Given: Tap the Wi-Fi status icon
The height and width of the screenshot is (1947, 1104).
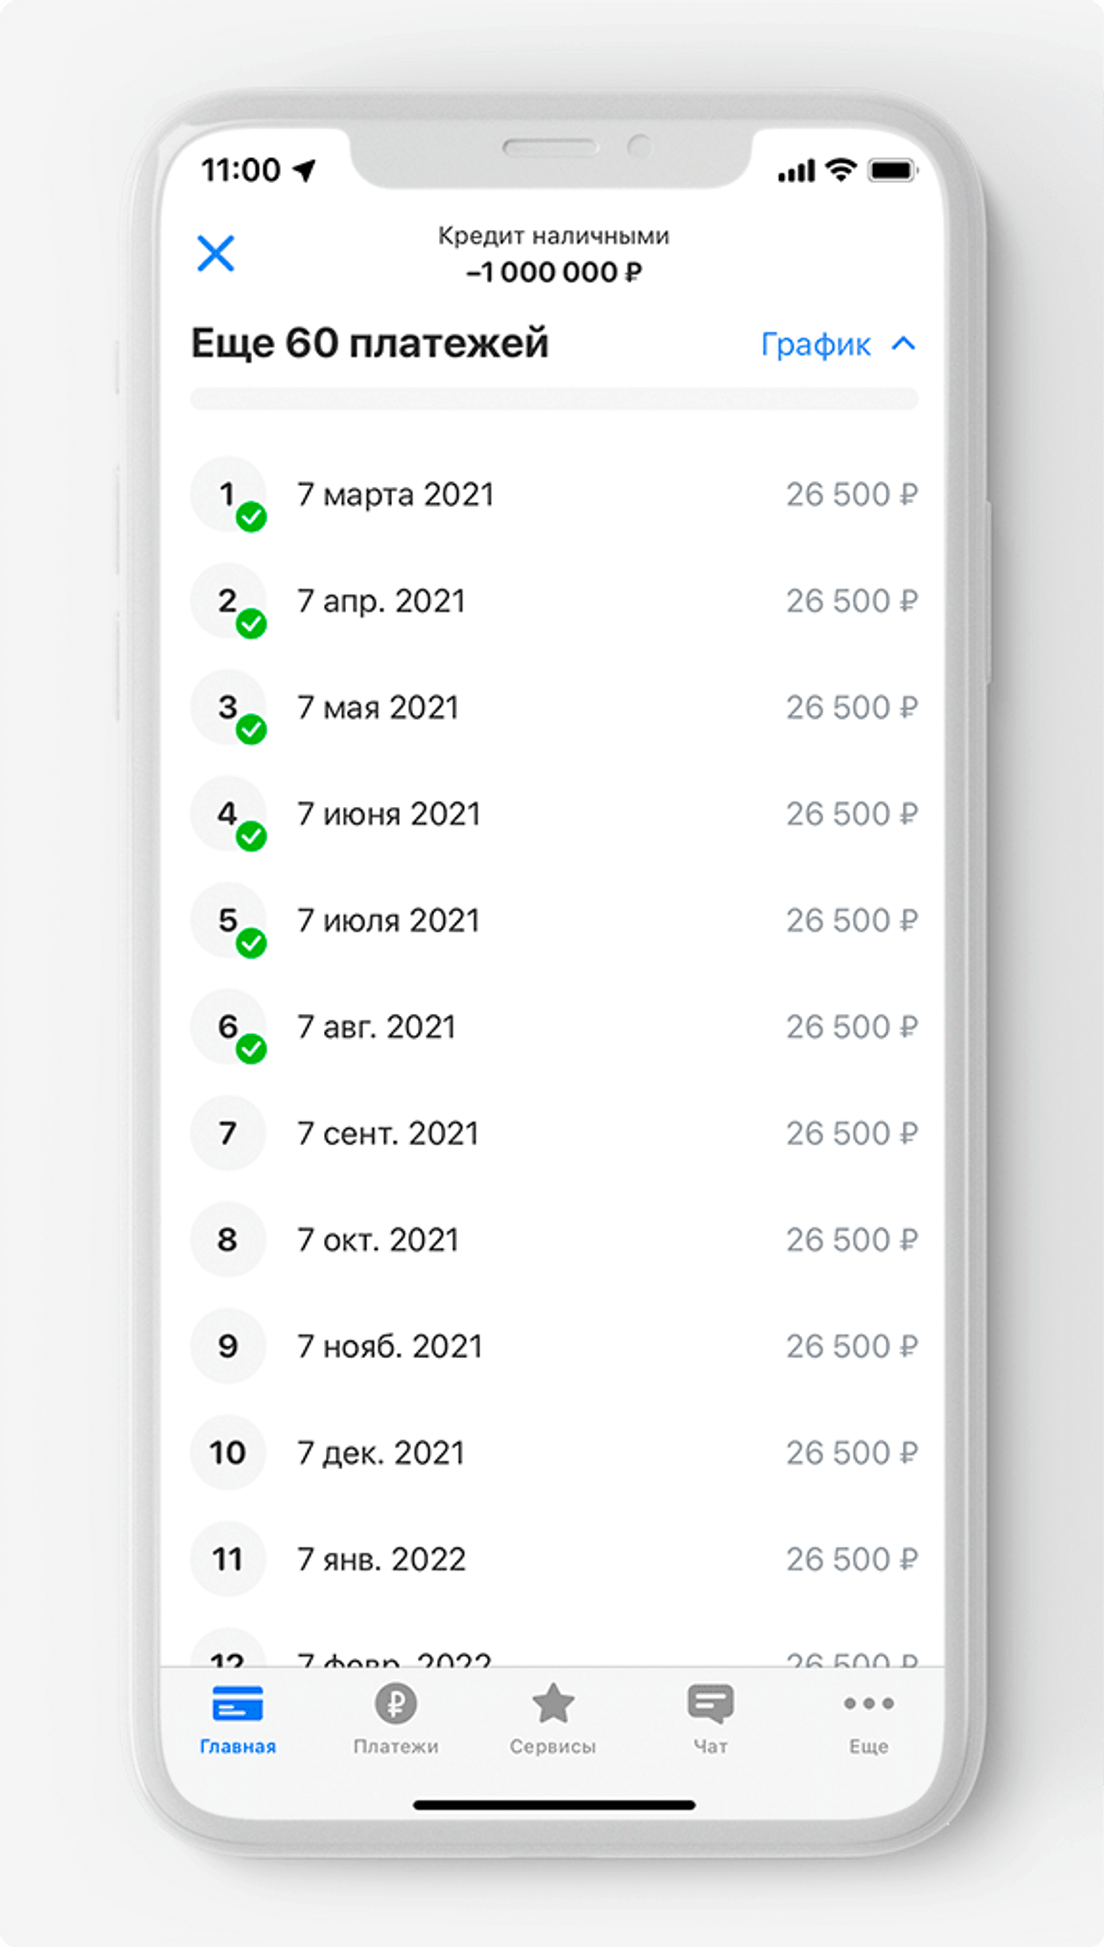Looking at the screenshot, I should [x=842, y=170].
